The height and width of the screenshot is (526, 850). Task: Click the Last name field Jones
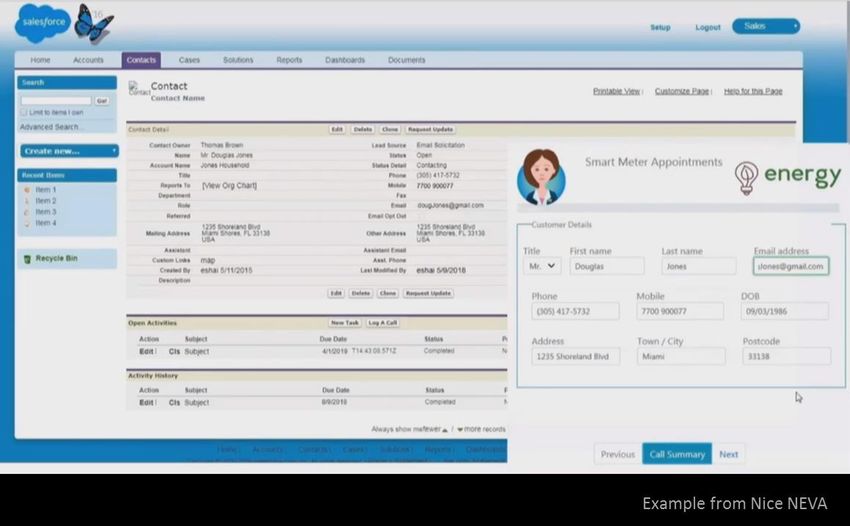click(698, 266)
